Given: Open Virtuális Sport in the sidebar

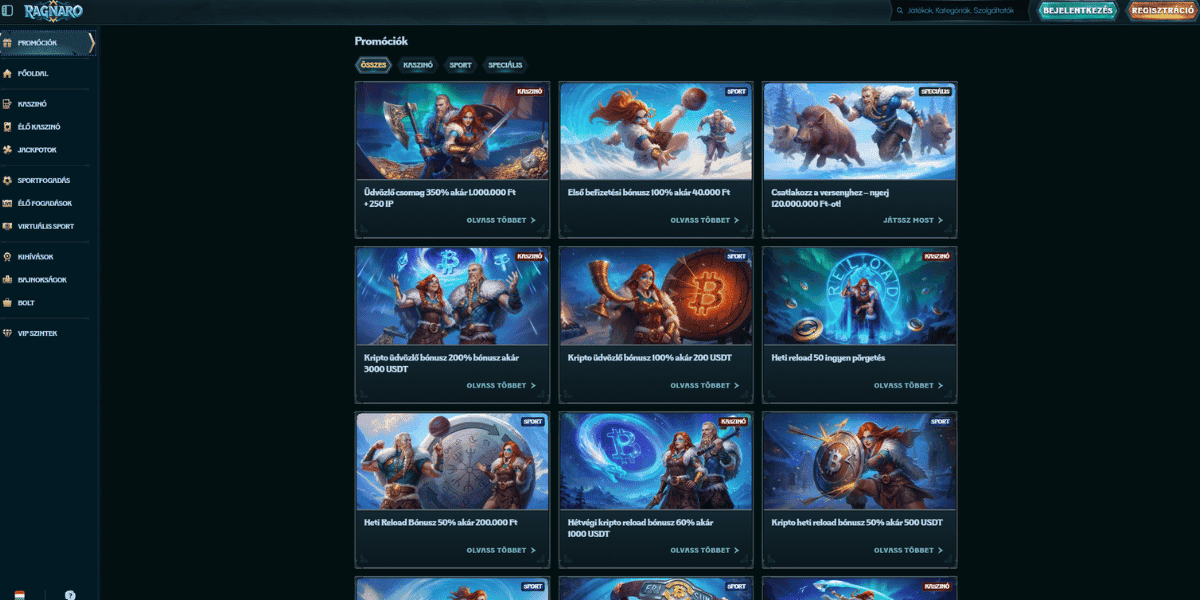Looking at the screenshot, I should coord(48,226).
